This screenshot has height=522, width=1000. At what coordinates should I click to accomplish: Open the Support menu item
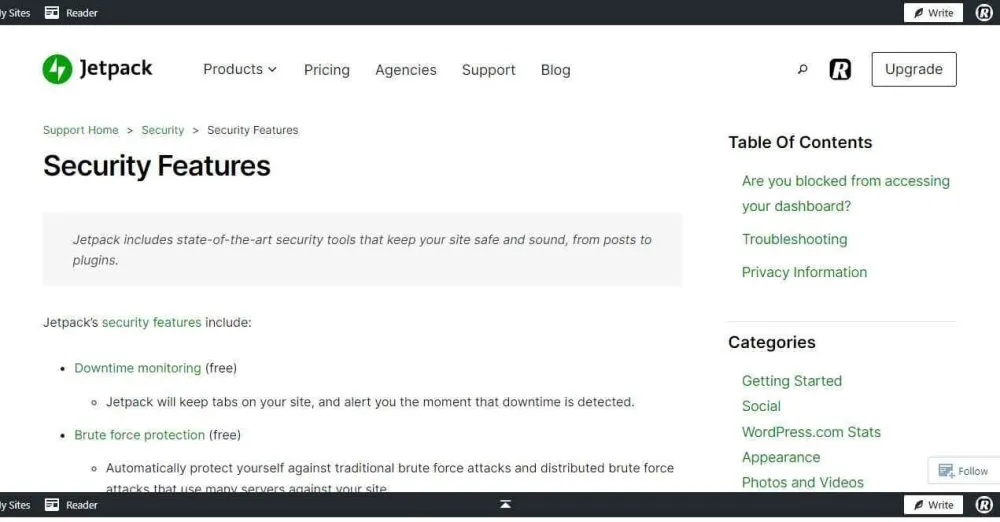(x=488, y=70)
